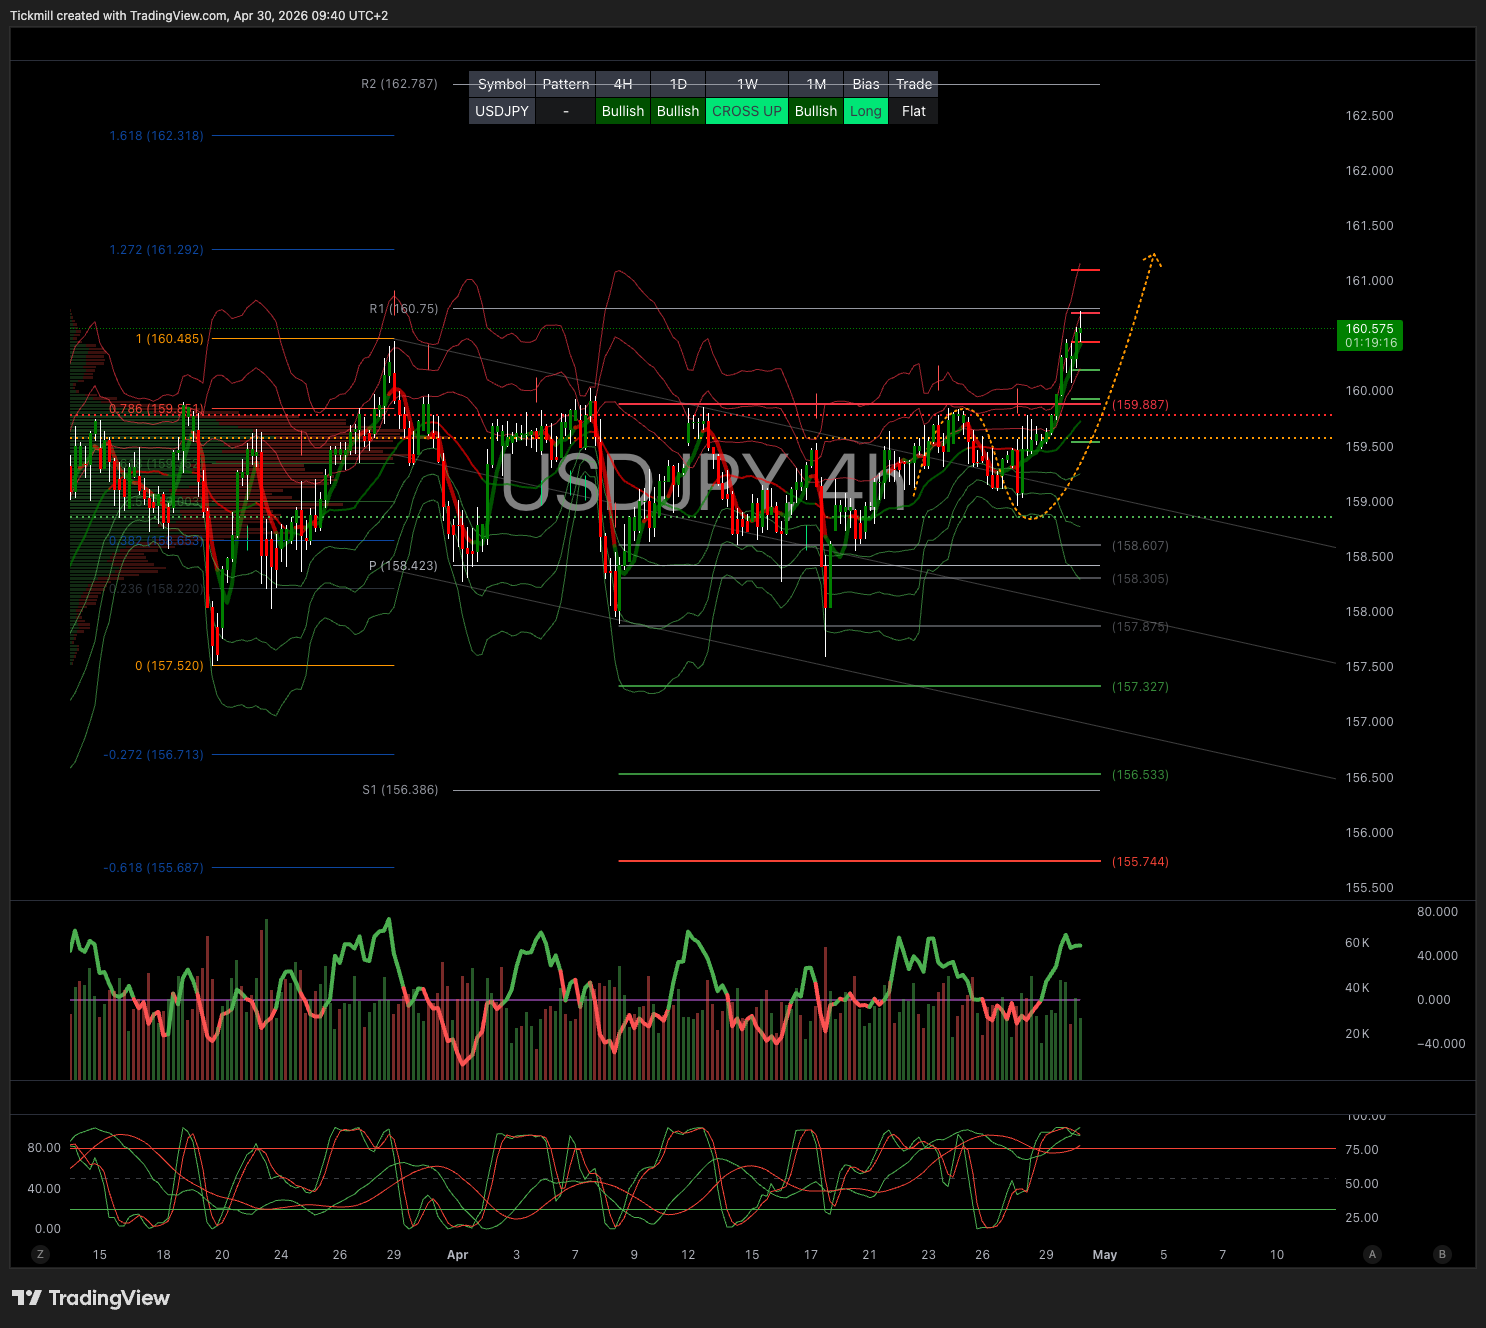The image size is (1486, 1328).
Task: Click the green (157.327) level label
Action: [1140, 687]
